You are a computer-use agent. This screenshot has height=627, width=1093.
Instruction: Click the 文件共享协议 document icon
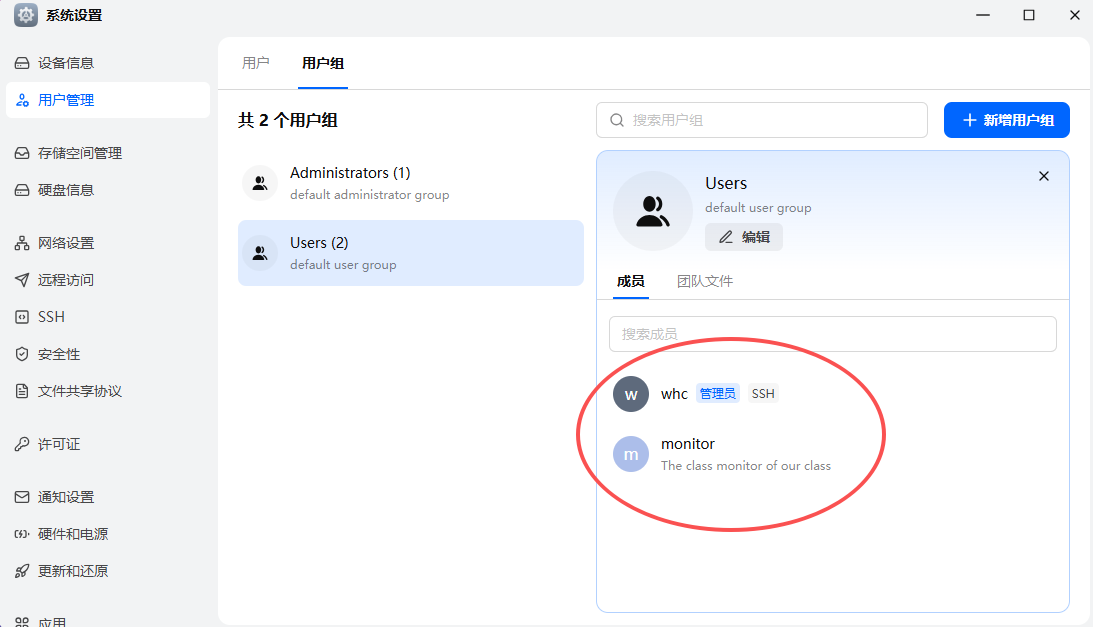coord(22,391)
